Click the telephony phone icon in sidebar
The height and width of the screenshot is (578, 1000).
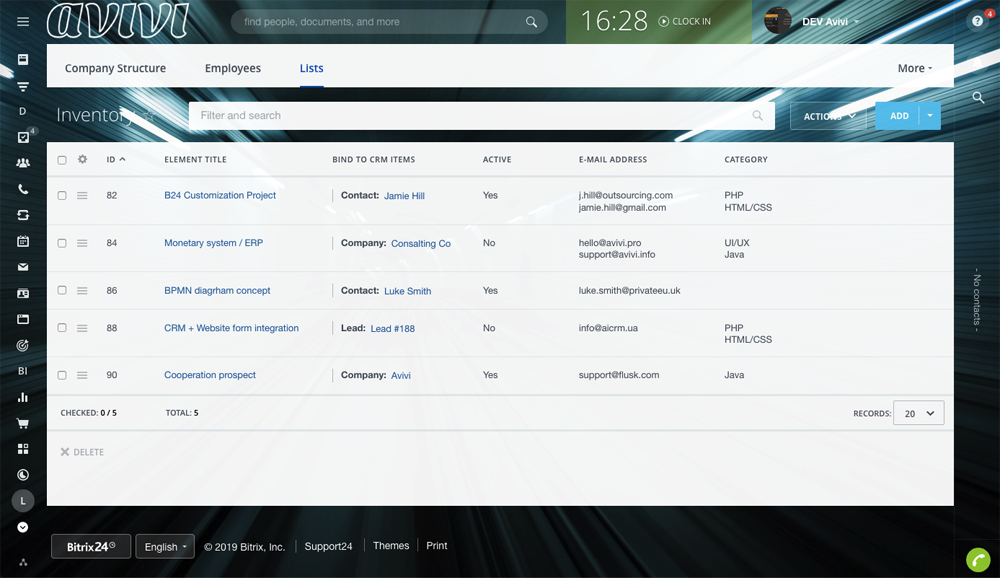click(23, 189)
